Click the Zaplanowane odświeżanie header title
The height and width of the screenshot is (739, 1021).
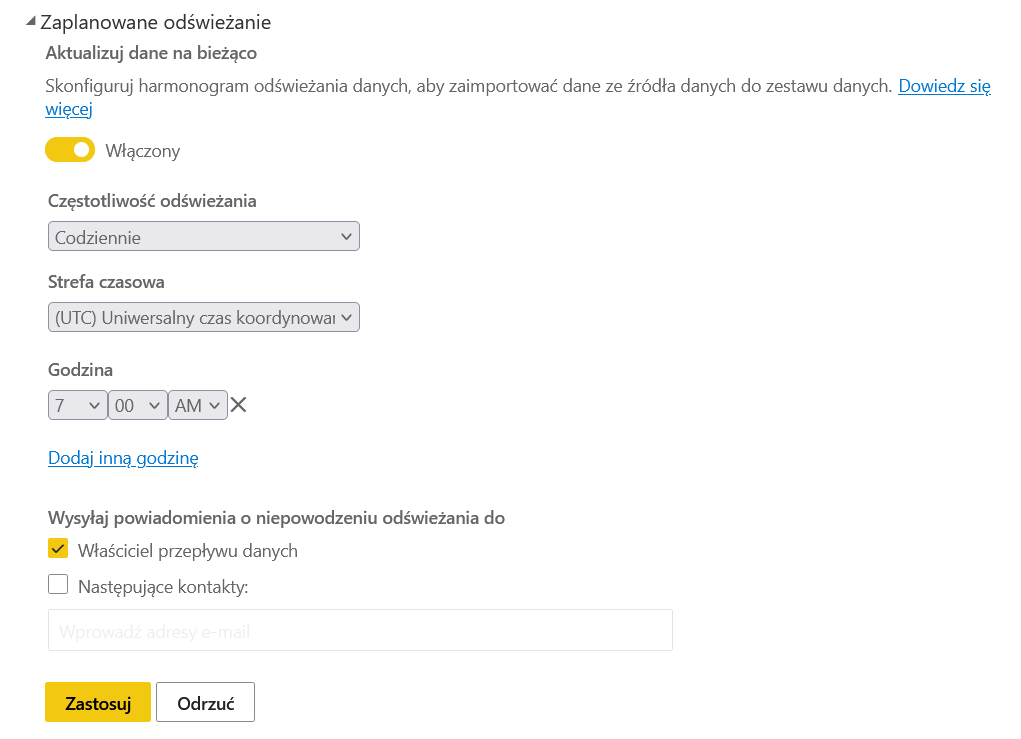tap(155, 21)
